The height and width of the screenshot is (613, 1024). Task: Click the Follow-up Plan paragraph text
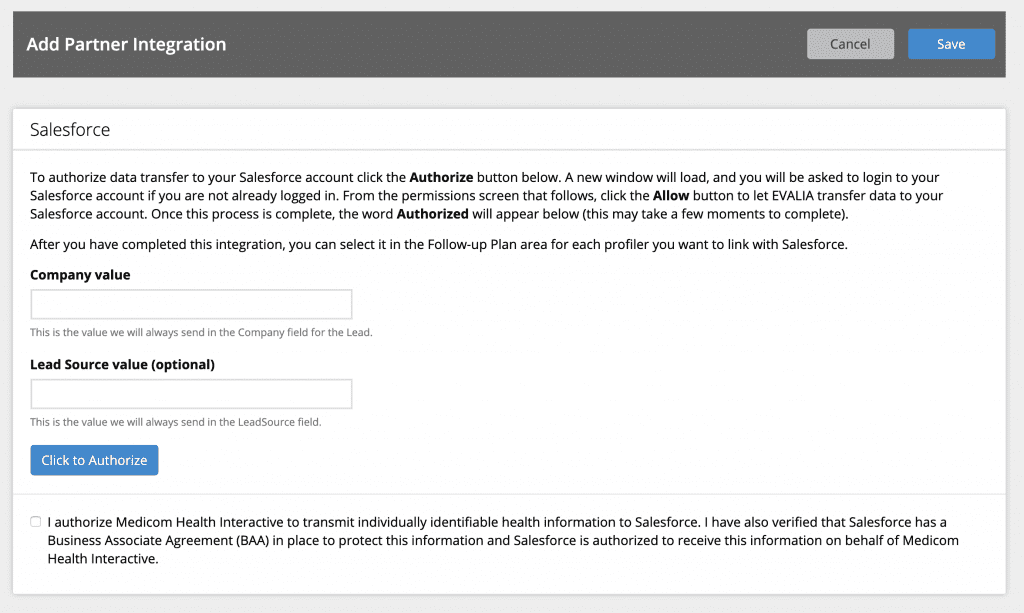coord(439,244)
